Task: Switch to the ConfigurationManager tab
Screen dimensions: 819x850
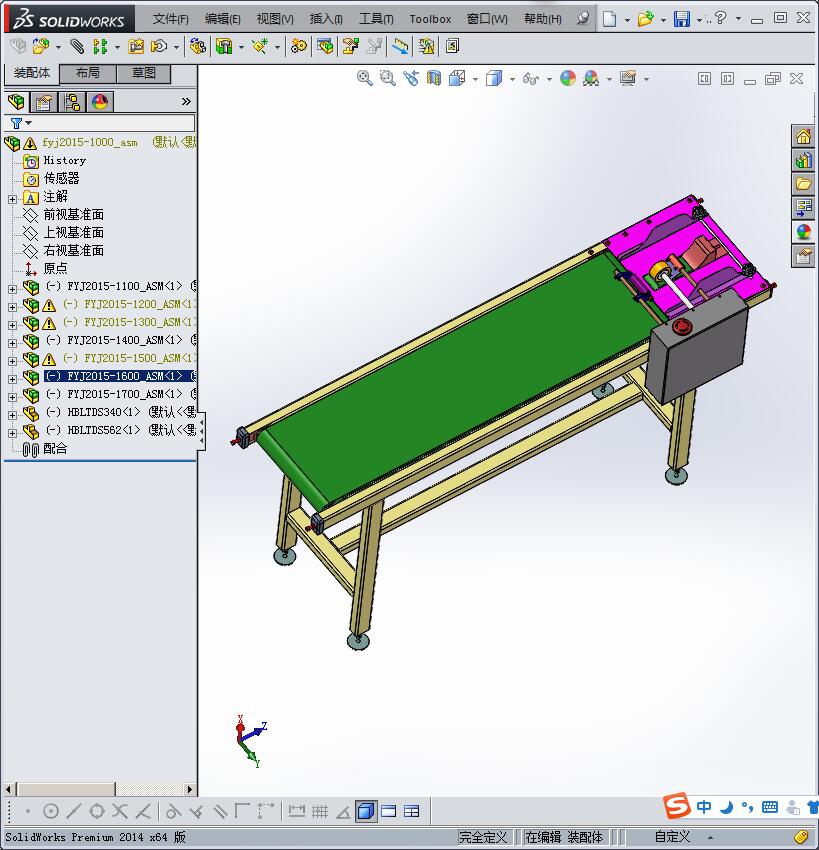Action: (72, 101)
